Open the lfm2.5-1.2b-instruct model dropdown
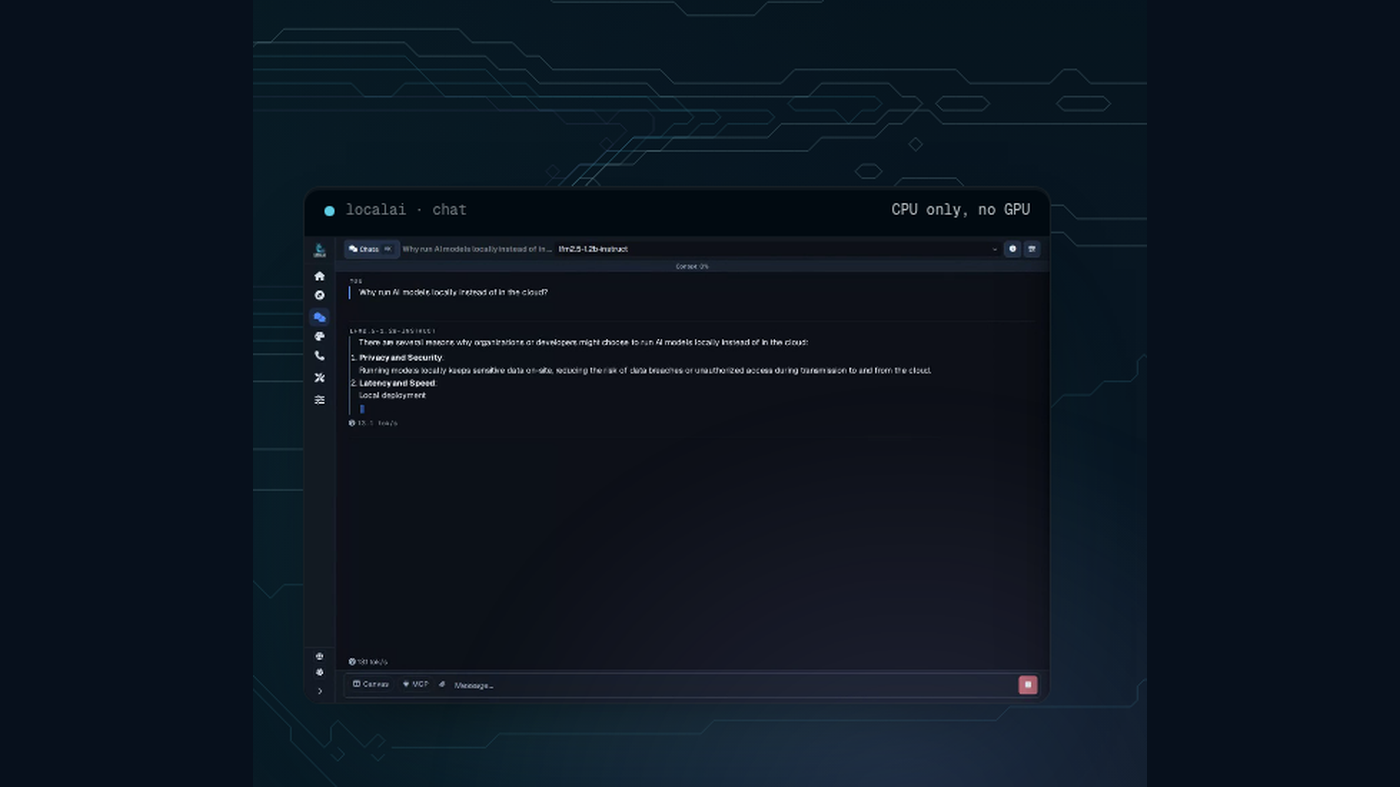 click(x=777, y=249)
